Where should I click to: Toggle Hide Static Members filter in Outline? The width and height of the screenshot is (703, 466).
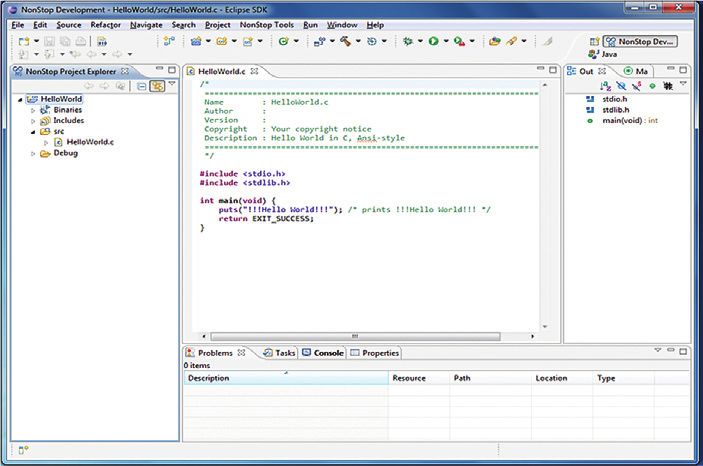click(637, 86)
